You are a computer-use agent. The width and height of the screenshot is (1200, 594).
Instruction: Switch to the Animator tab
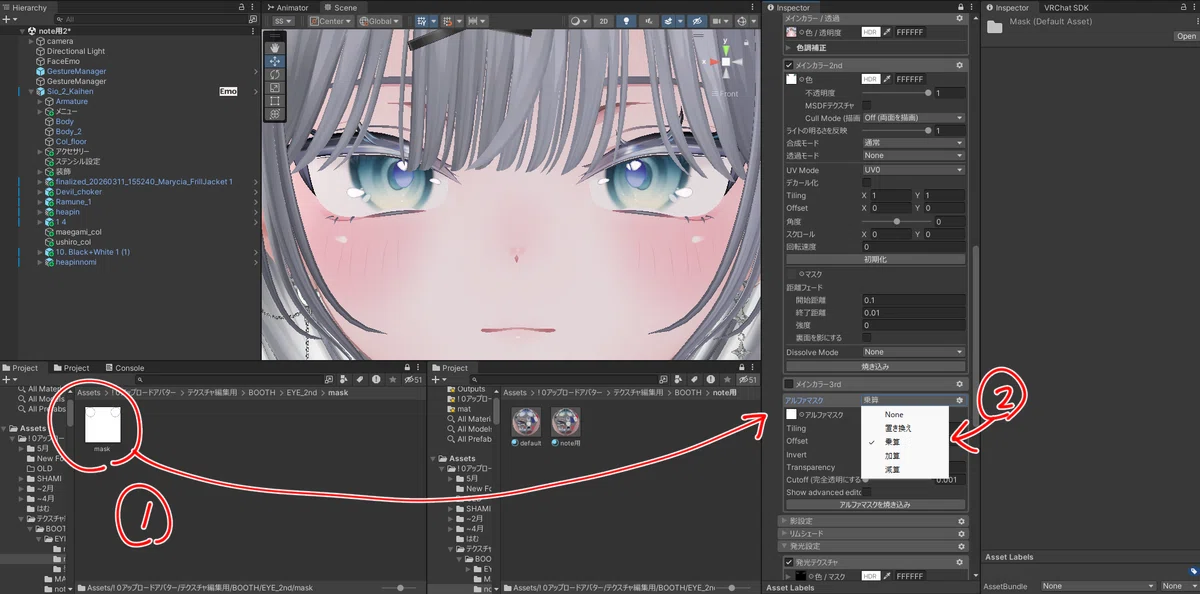[x=287, y=7]
